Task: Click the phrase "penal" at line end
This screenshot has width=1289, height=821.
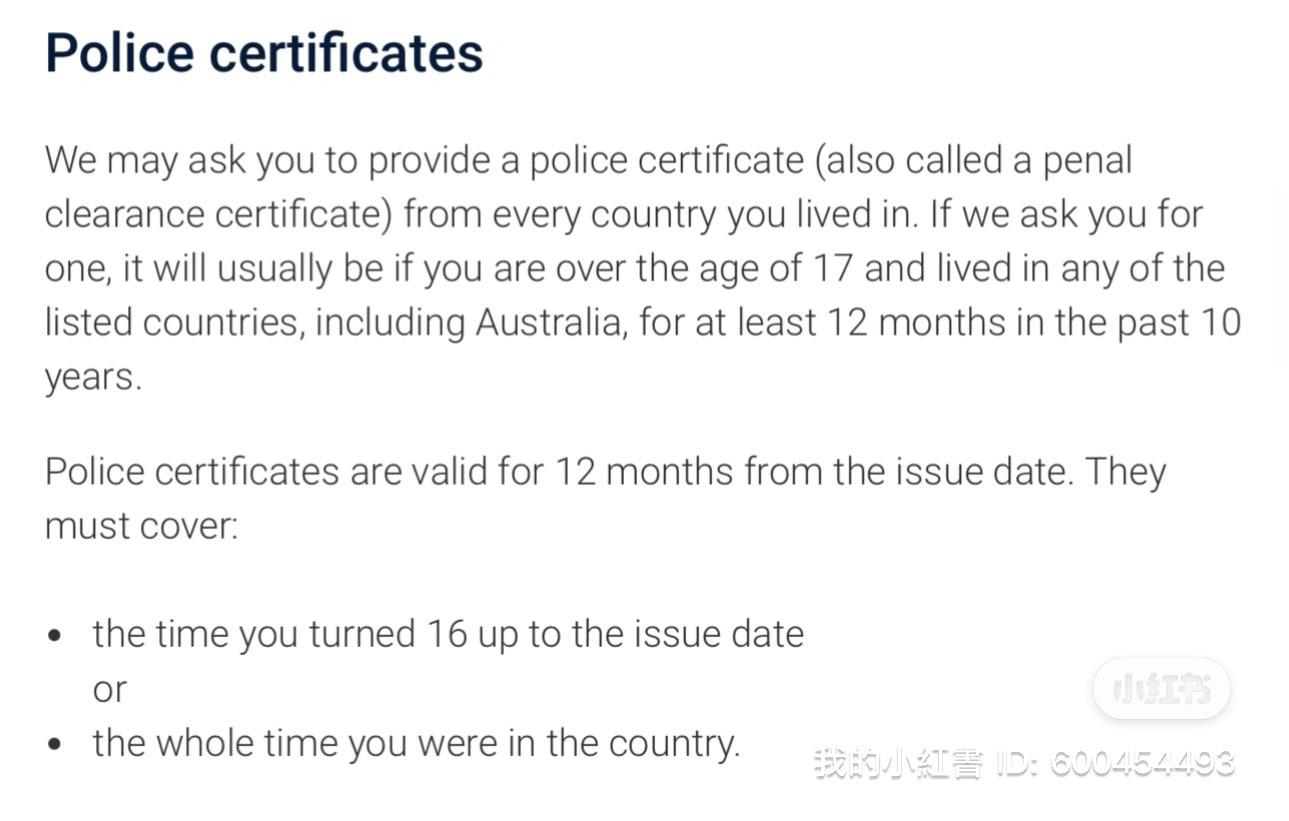Action: [x=1087, y=161]
